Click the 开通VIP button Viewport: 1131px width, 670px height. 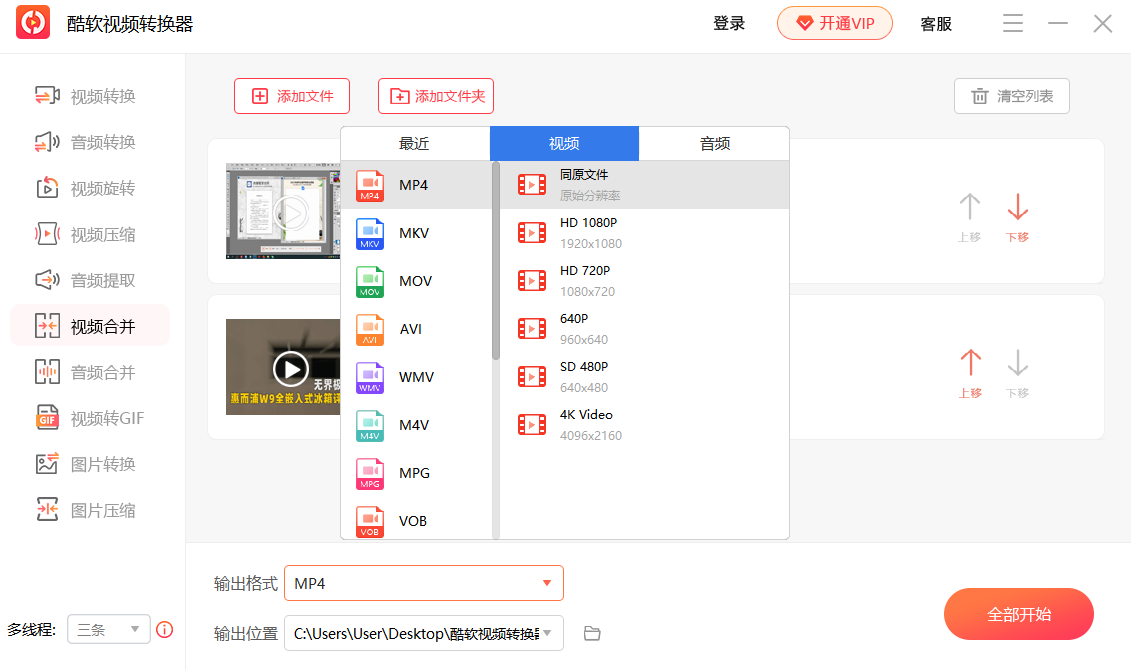click(835, 23)
